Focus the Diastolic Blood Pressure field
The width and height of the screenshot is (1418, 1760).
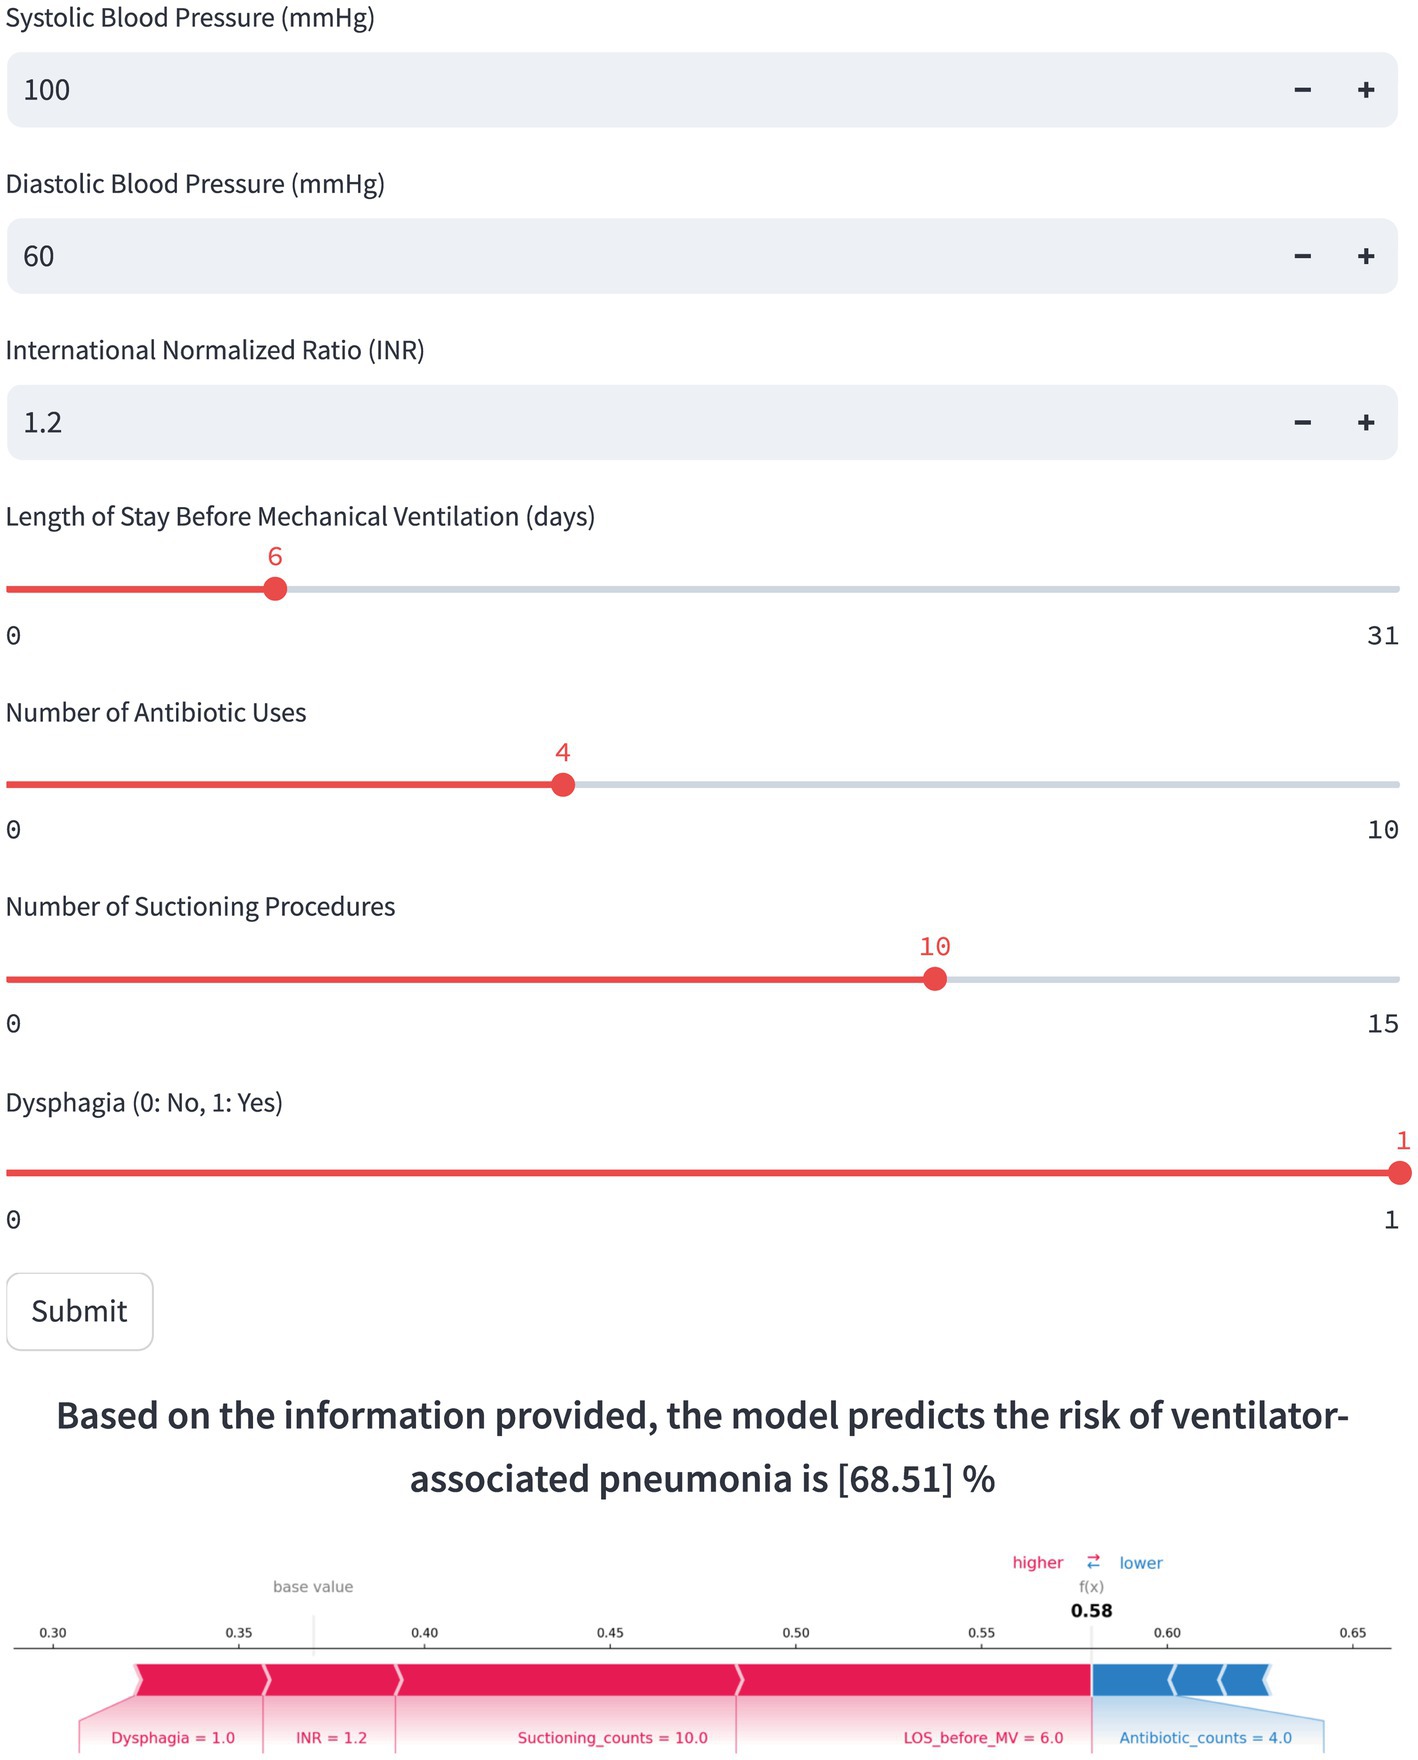pyautogui.click(x=640, y=256)
